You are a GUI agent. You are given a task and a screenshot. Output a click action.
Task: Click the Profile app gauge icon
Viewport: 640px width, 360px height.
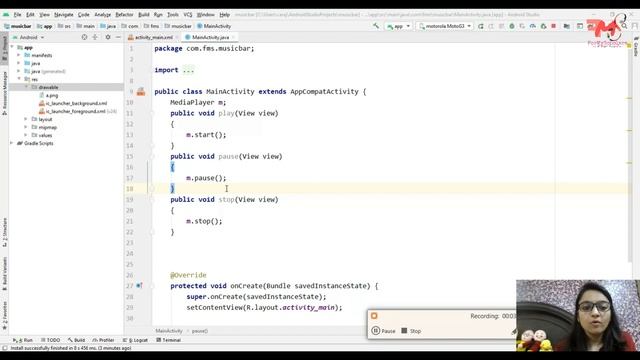pos(533,26)
